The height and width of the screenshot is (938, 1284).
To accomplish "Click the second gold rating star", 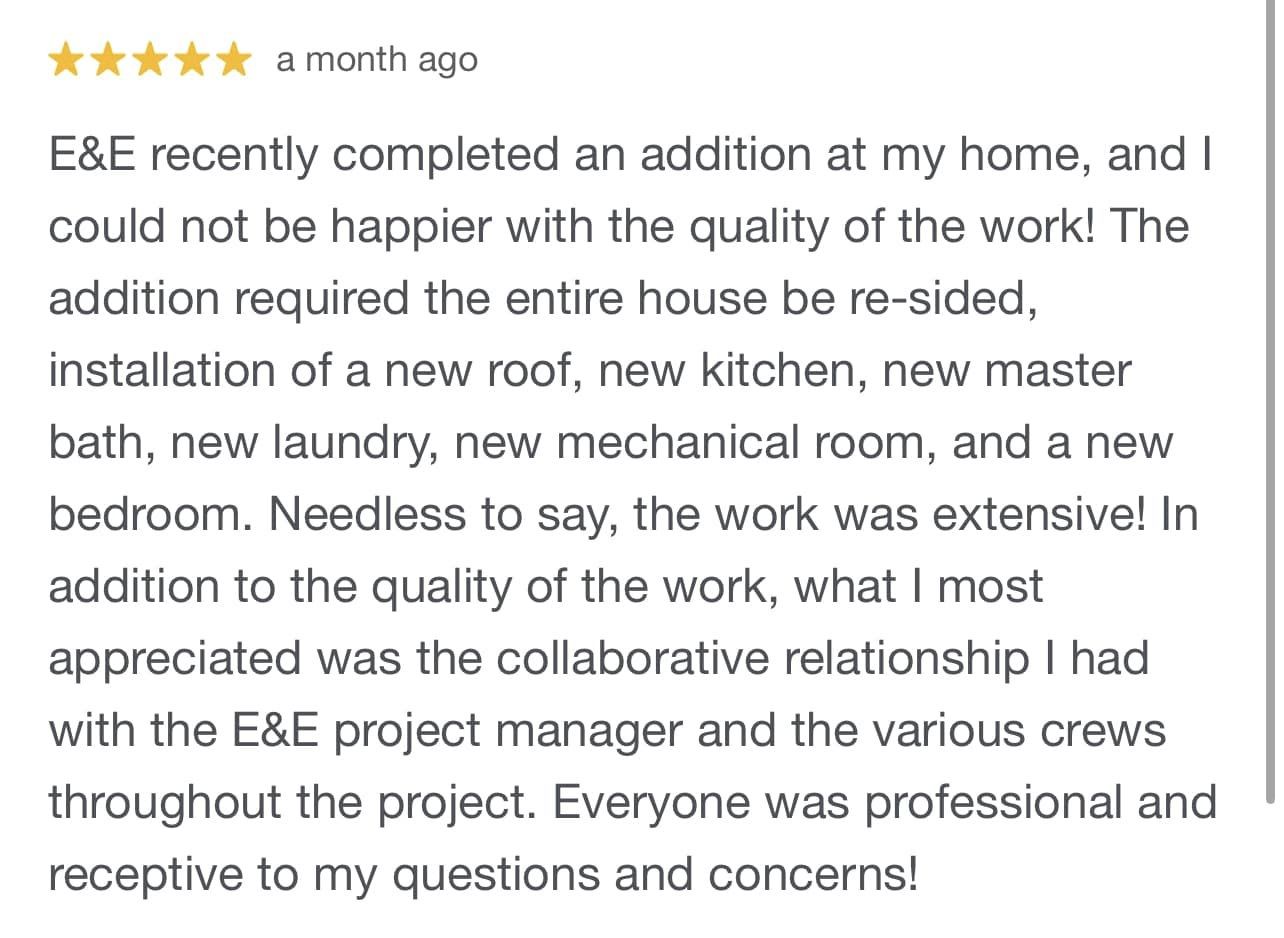I will pos(107,60).
